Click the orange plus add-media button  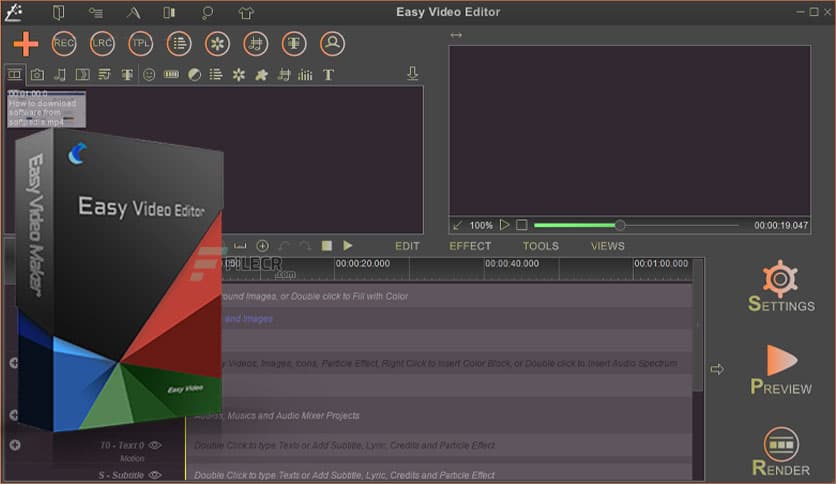[26, 44]
